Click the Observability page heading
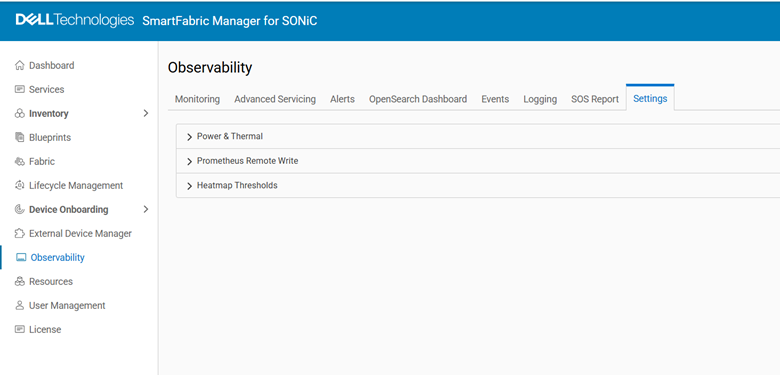This screenshot has height=375, width=780. 210,68
